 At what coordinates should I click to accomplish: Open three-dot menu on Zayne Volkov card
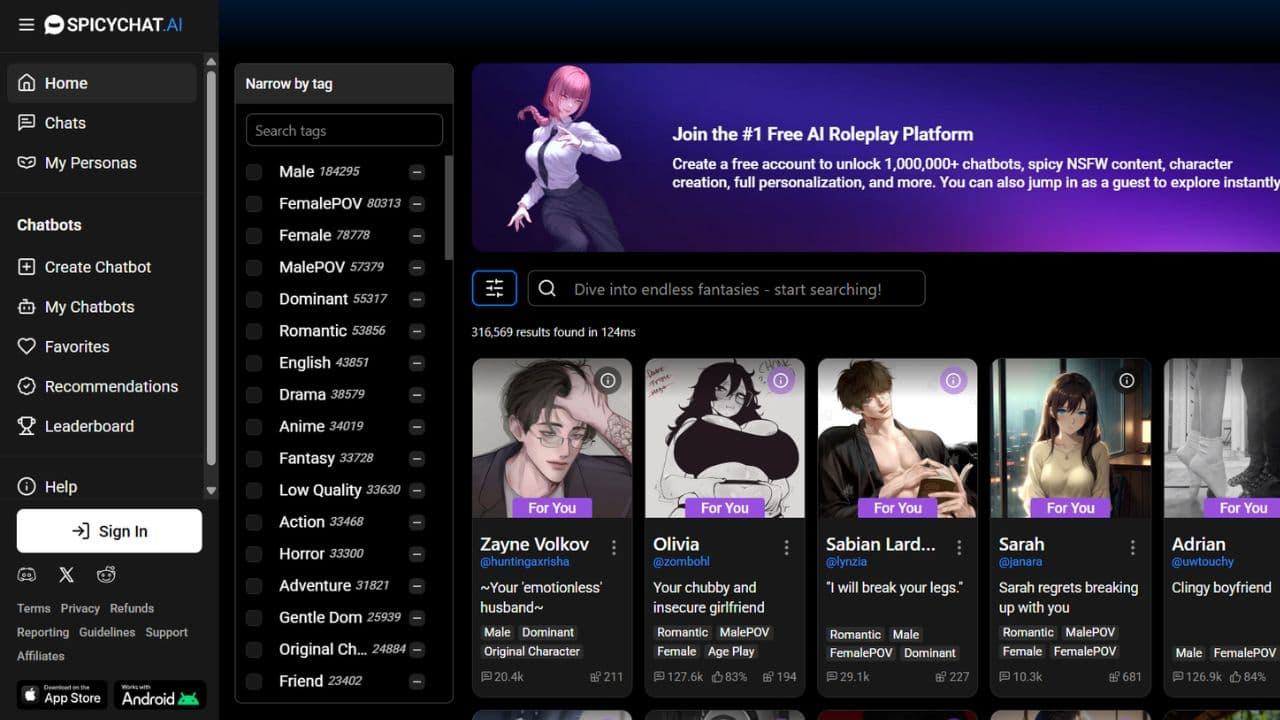coord(614,547)
